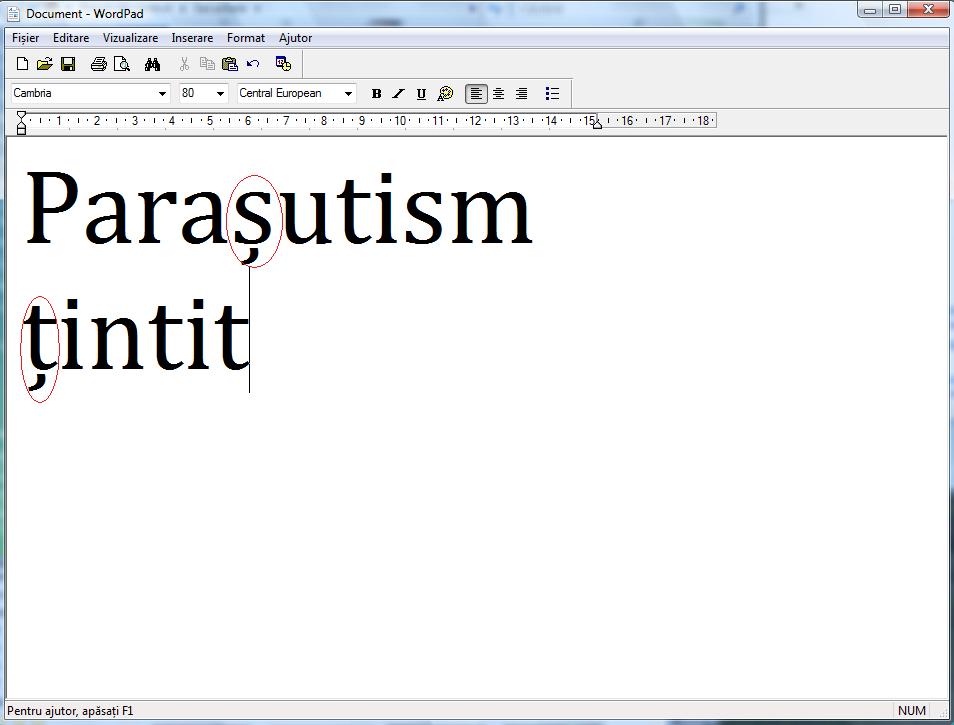Insert date and time
This screenshot has width=954, height=725.
[x=283, y=63]
